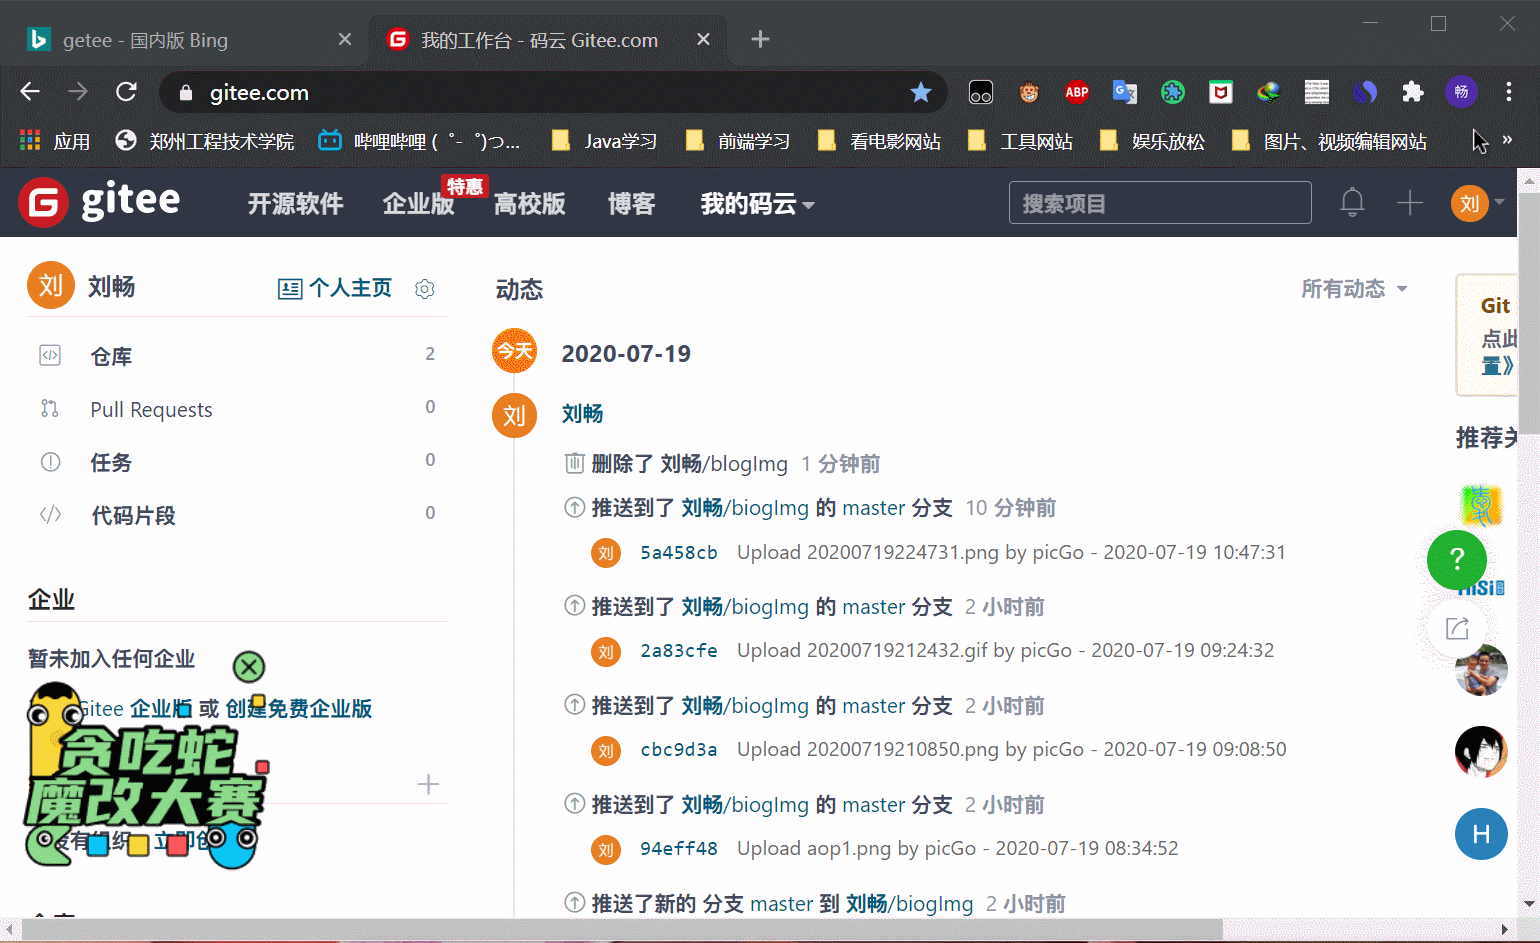This screenshot has width=1540, height=943.
Task: Open the 哔哩哔哩 bookmark
Action: point(419,141)
